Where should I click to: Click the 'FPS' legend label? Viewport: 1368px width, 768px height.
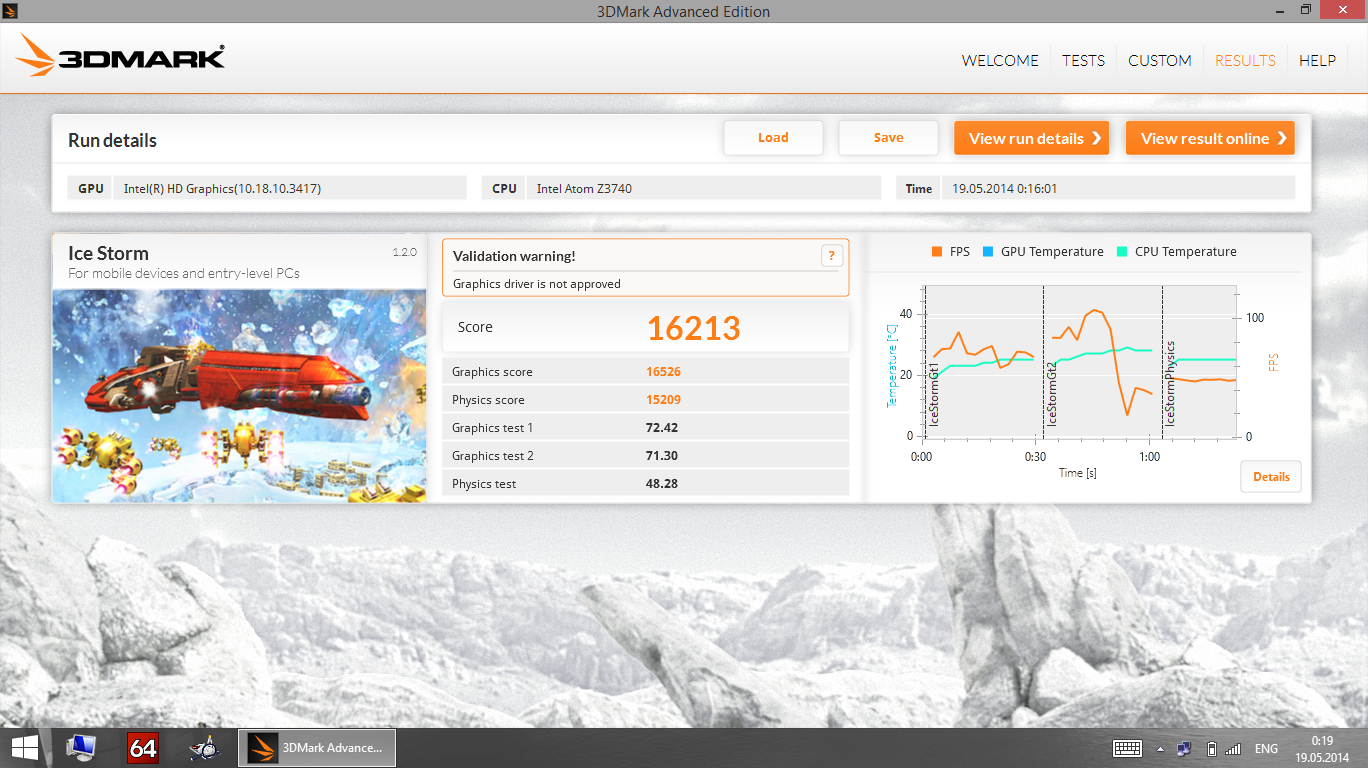click(959, 252)
